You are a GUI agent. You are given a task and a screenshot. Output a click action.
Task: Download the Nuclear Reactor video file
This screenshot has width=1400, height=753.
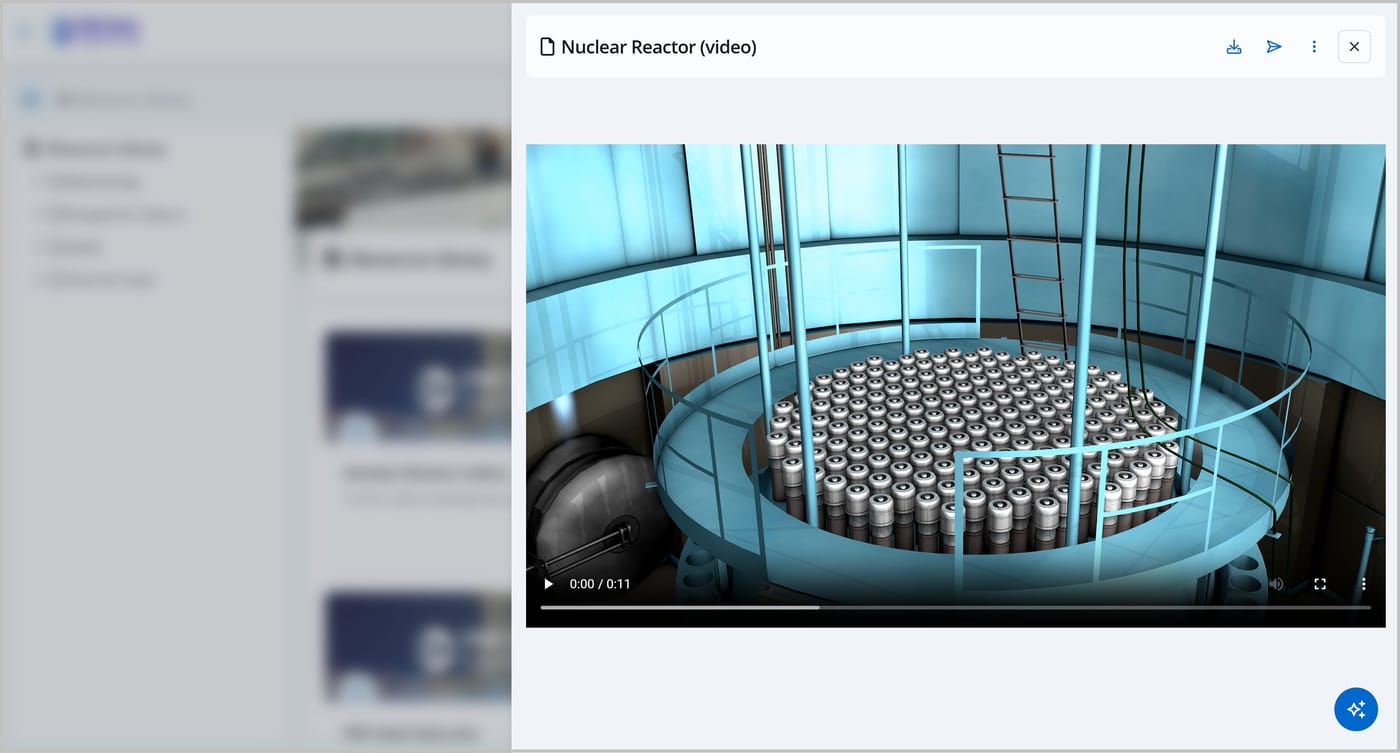click(1234, 47)
